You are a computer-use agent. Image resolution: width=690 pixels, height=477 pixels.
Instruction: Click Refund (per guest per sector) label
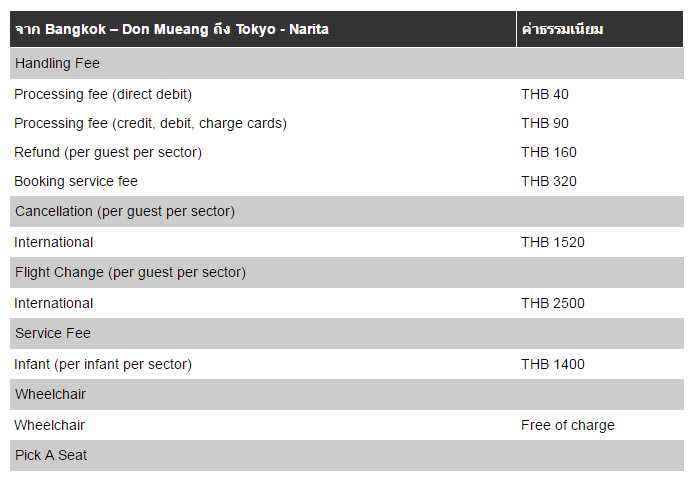pyautogui.click(x=108, y=152)
